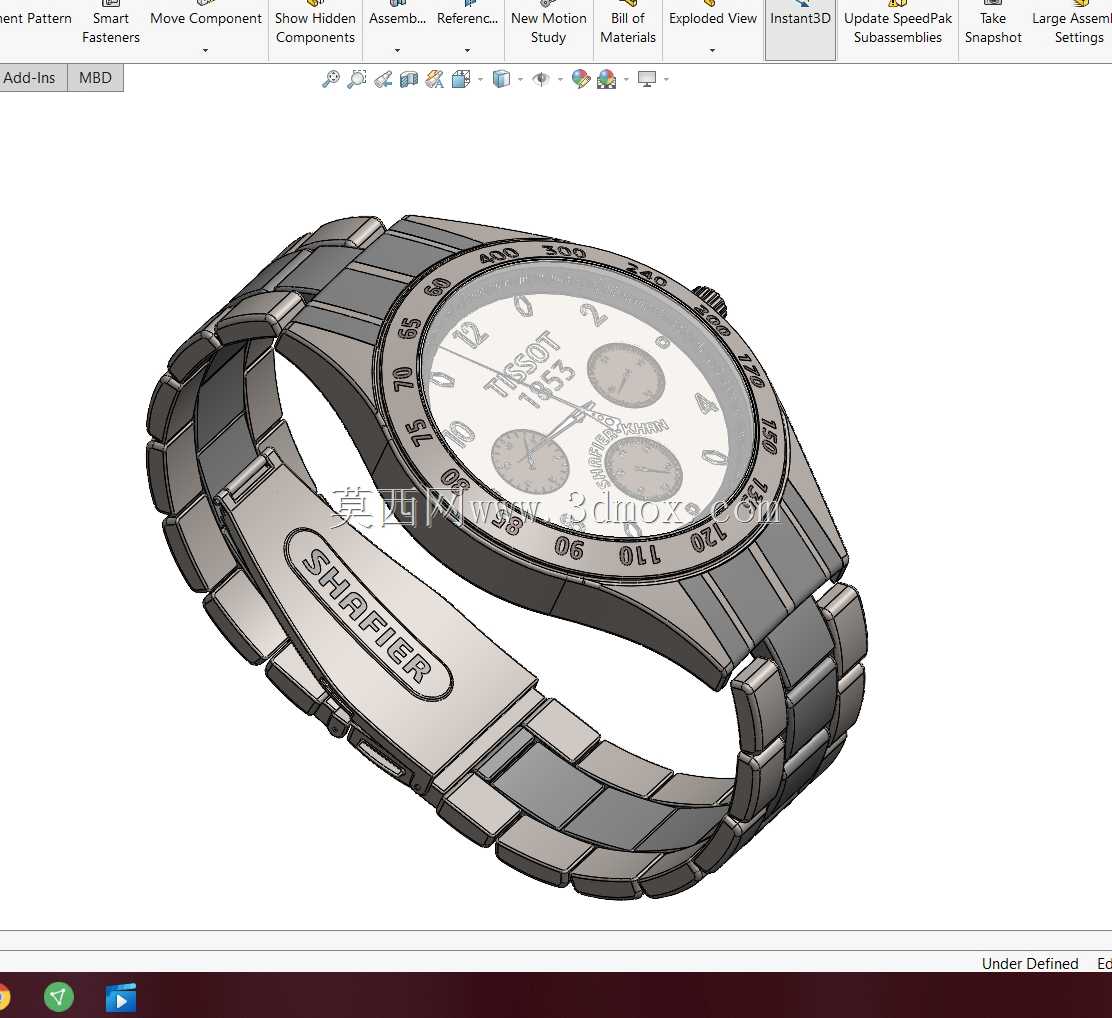Click View Orientation cube icon
This screenshot has height=1018, width=1112.
tap(461, 79)
